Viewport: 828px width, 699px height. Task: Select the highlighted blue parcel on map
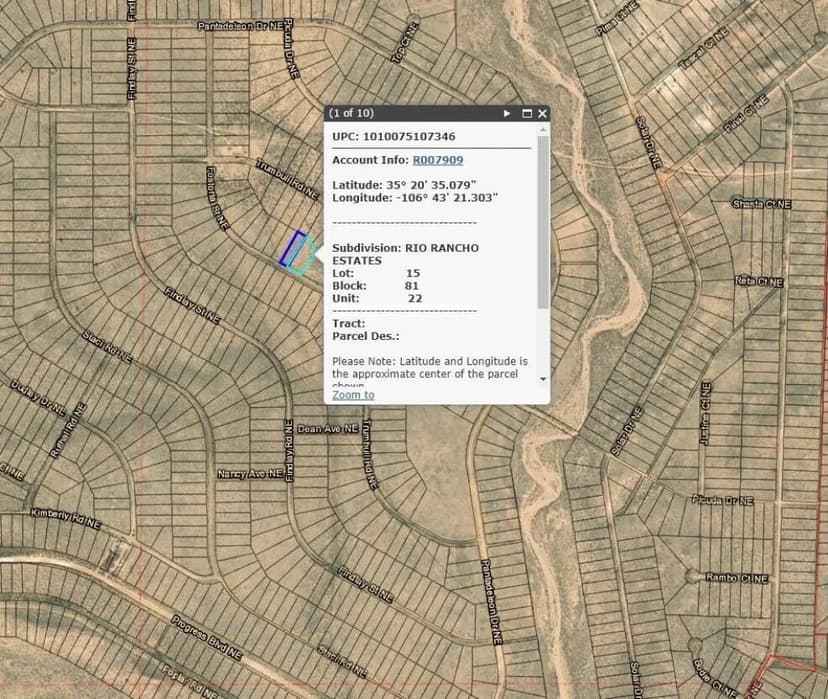(x=293, y=250)
